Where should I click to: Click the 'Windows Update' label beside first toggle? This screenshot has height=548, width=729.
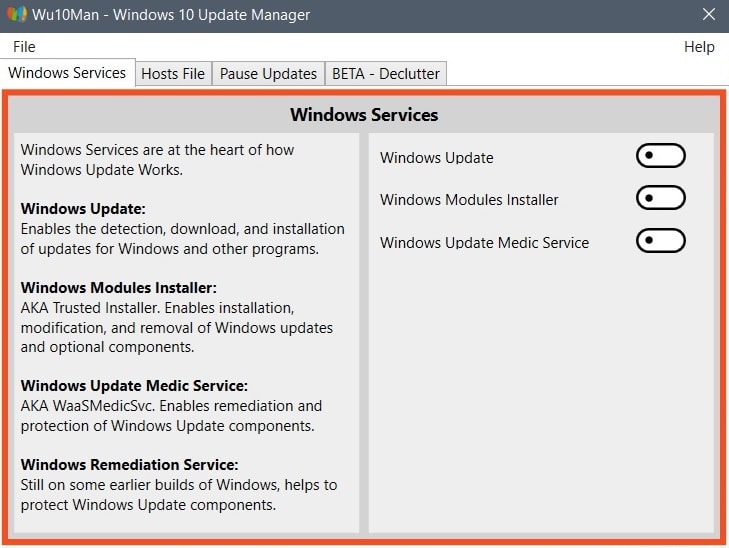pos(437,158)
